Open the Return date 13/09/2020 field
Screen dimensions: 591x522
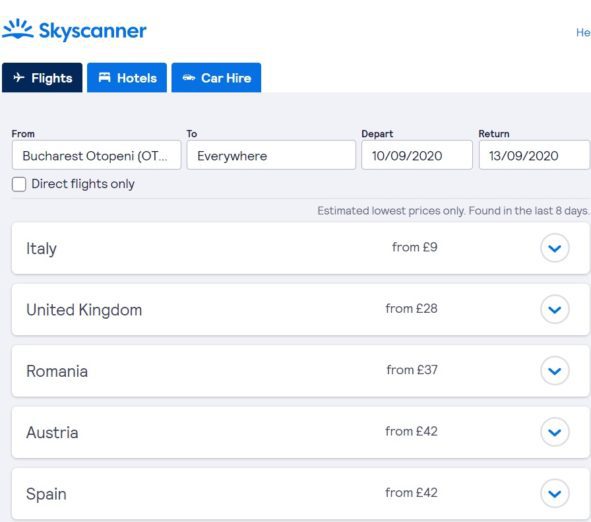(x=534, y=155)
